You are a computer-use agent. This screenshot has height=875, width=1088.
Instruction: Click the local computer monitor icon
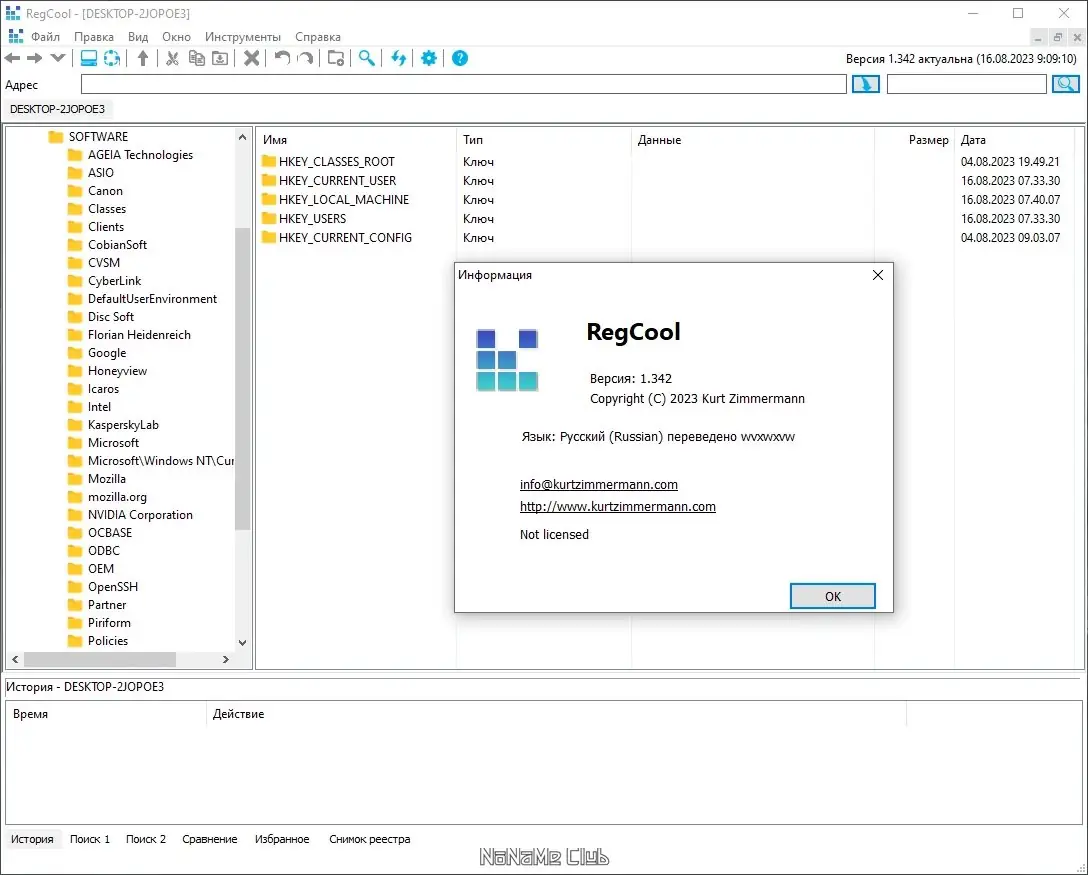[x=89, y=58]
